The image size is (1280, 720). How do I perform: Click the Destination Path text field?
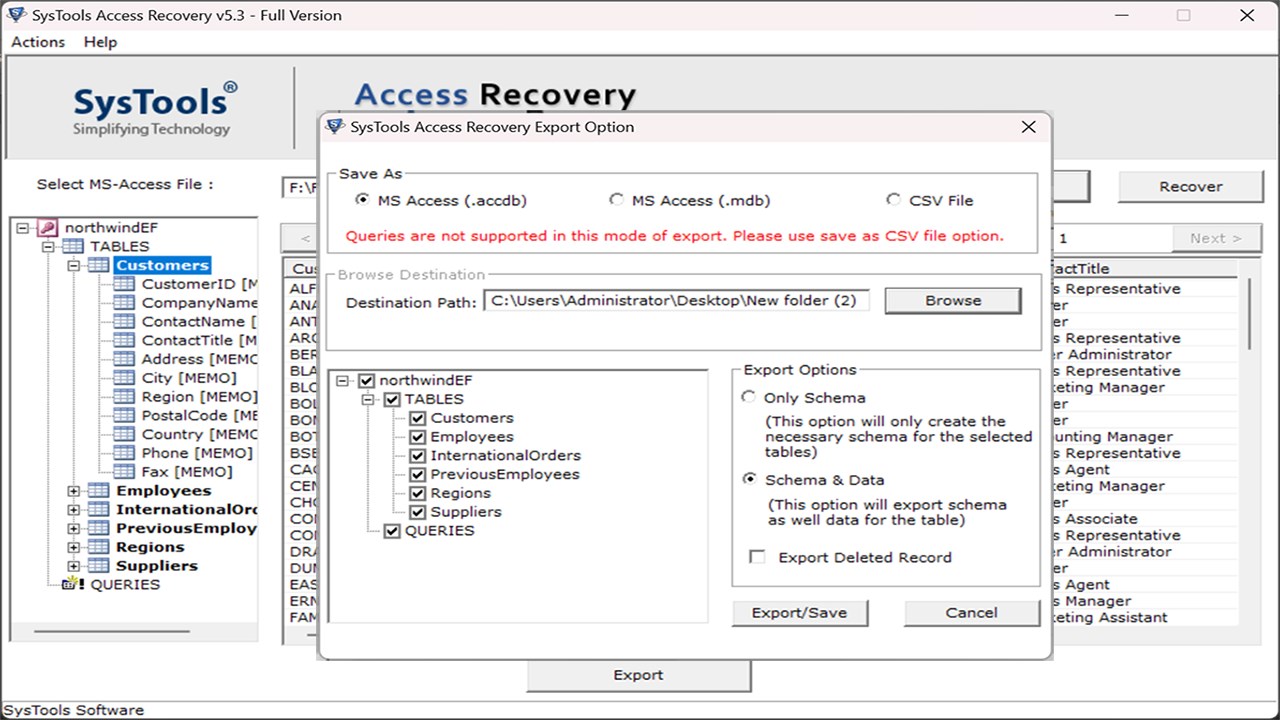pos(676,300)
